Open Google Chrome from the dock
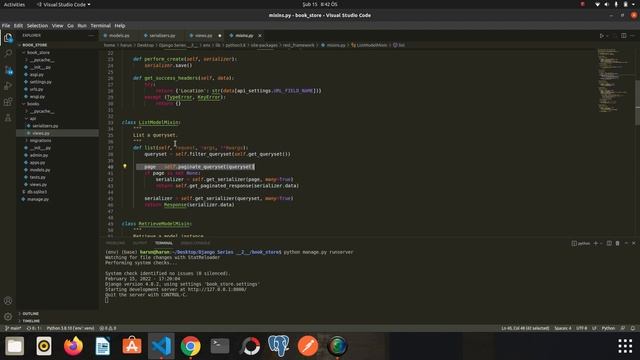This screenshot has height=360, width=640. (191, 346)
